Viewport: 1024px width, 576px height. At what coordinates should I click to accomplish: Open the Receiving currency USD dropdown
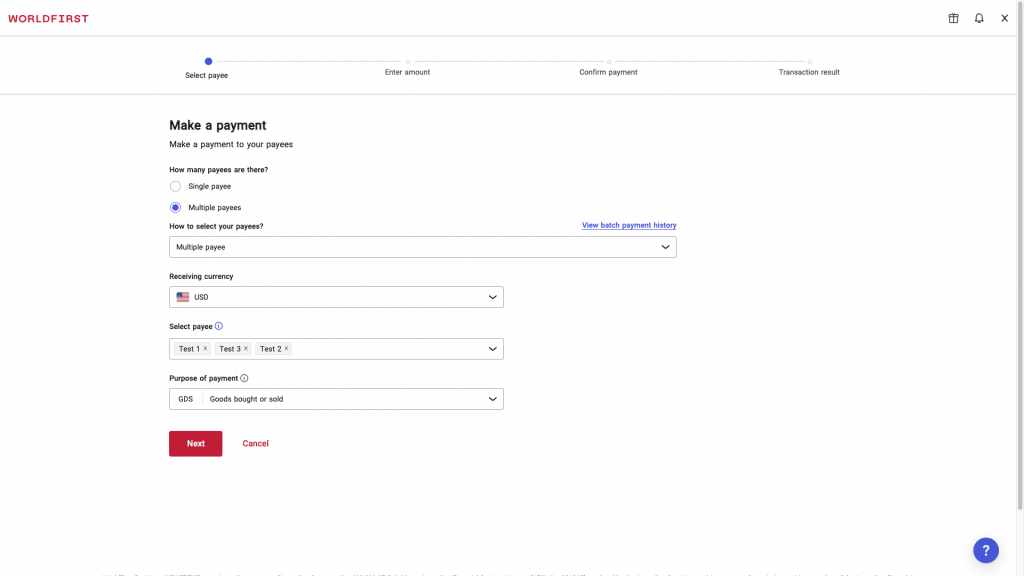pos(336,297)
